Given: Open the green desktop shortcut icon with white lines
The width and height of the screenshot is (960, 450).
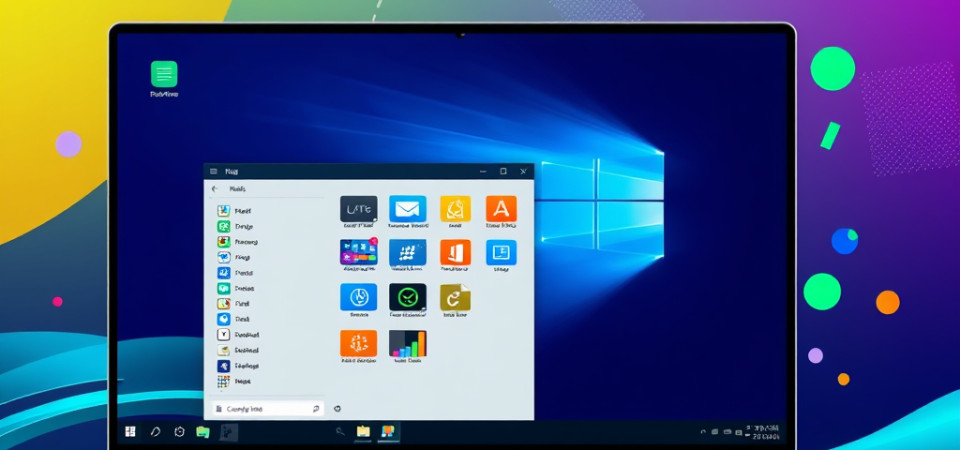Looking at the screenshot, I should pos(164,74).
